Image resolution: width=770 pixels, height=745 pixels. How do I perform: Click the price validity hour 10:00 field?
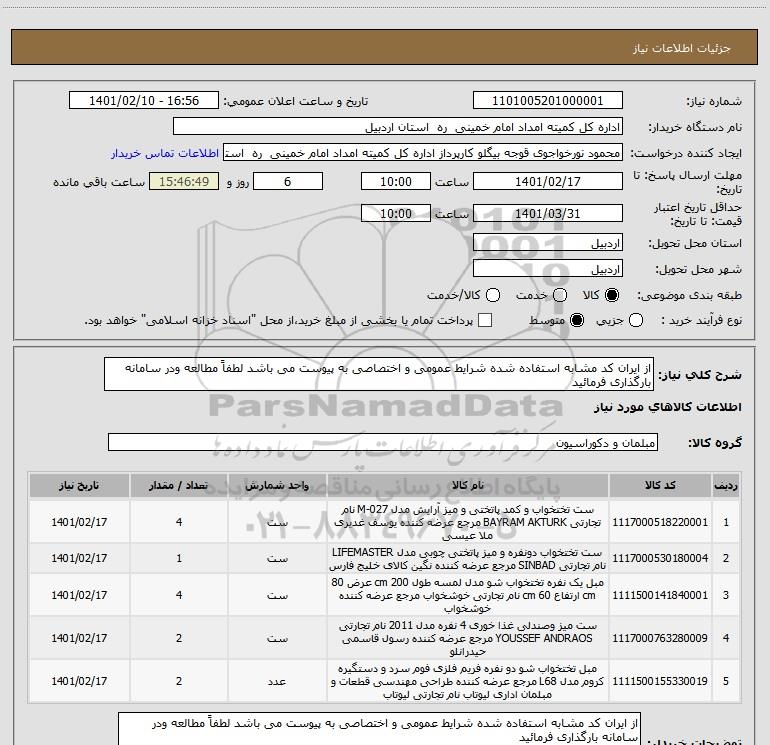396,213
